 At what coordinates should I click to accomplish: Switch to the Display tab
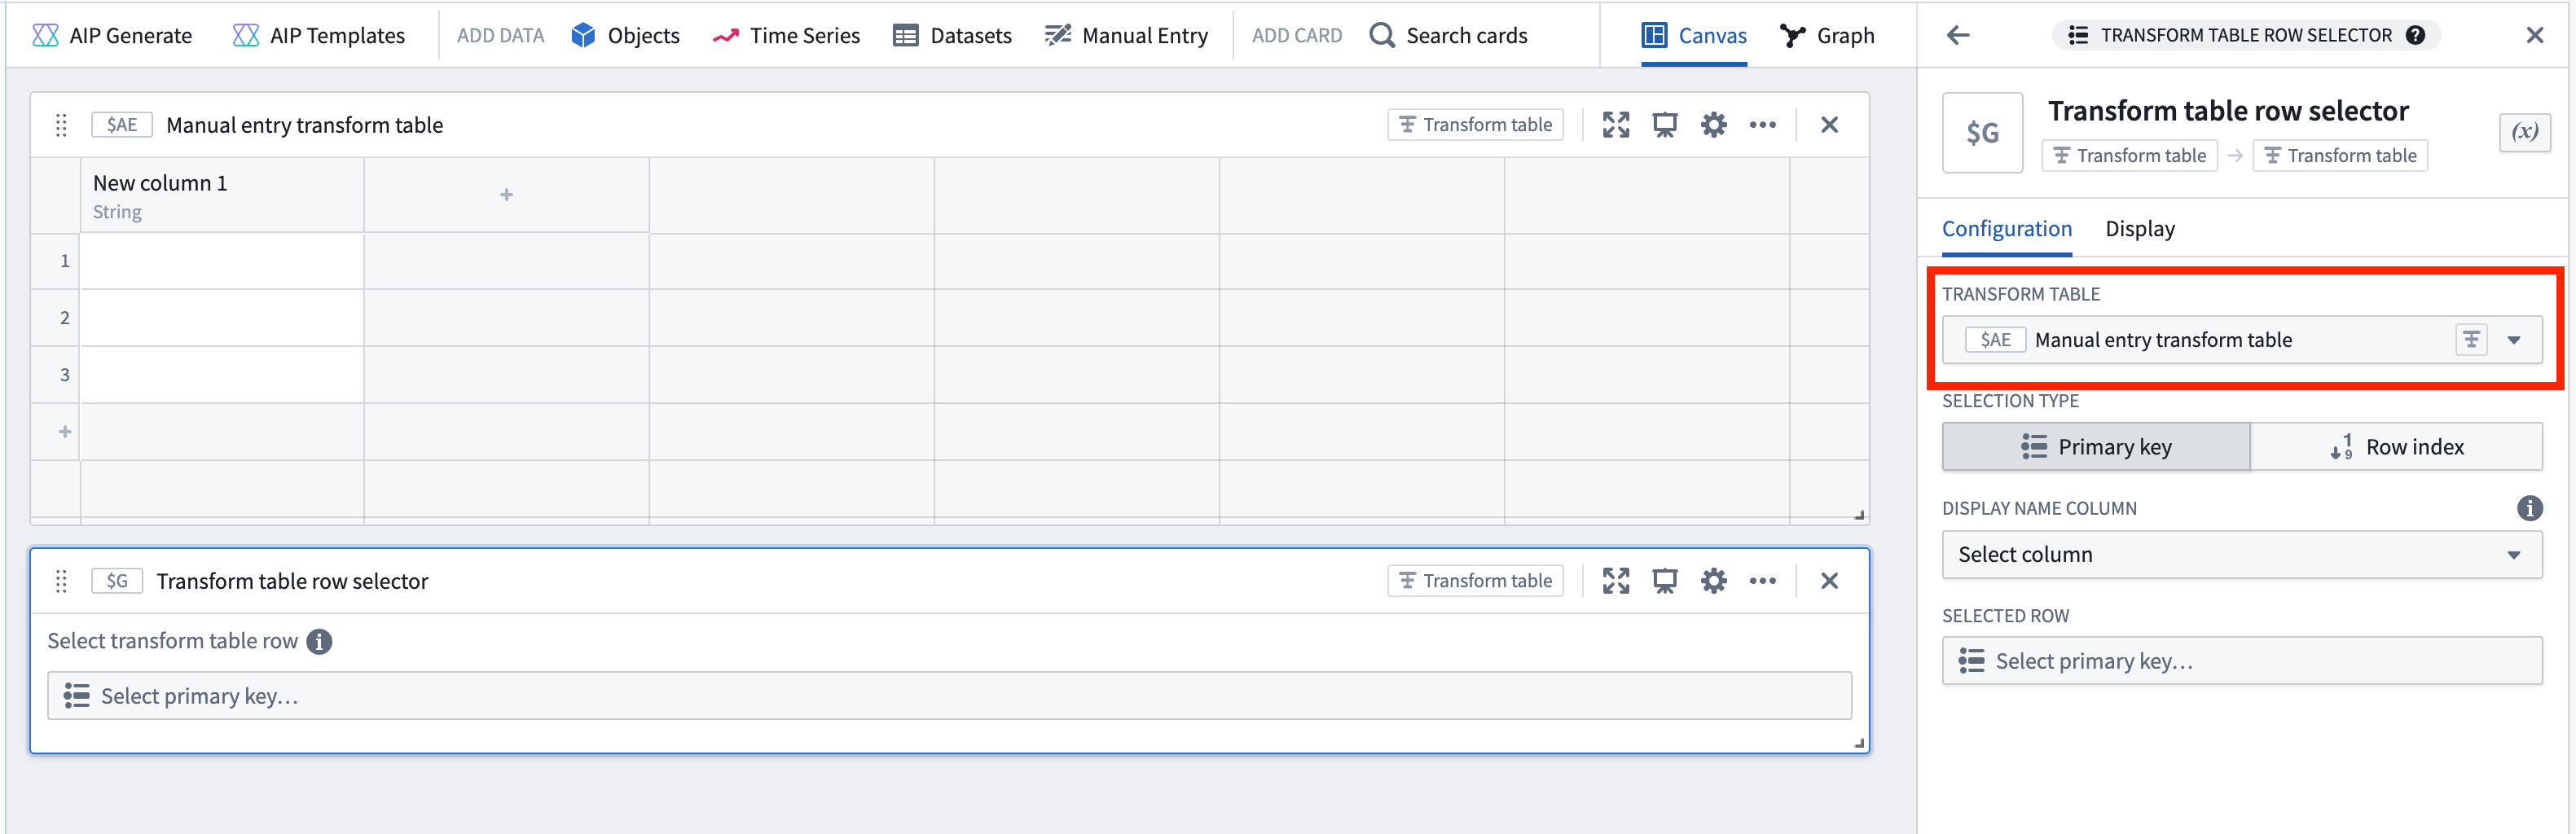click(x=2139, y=229)
